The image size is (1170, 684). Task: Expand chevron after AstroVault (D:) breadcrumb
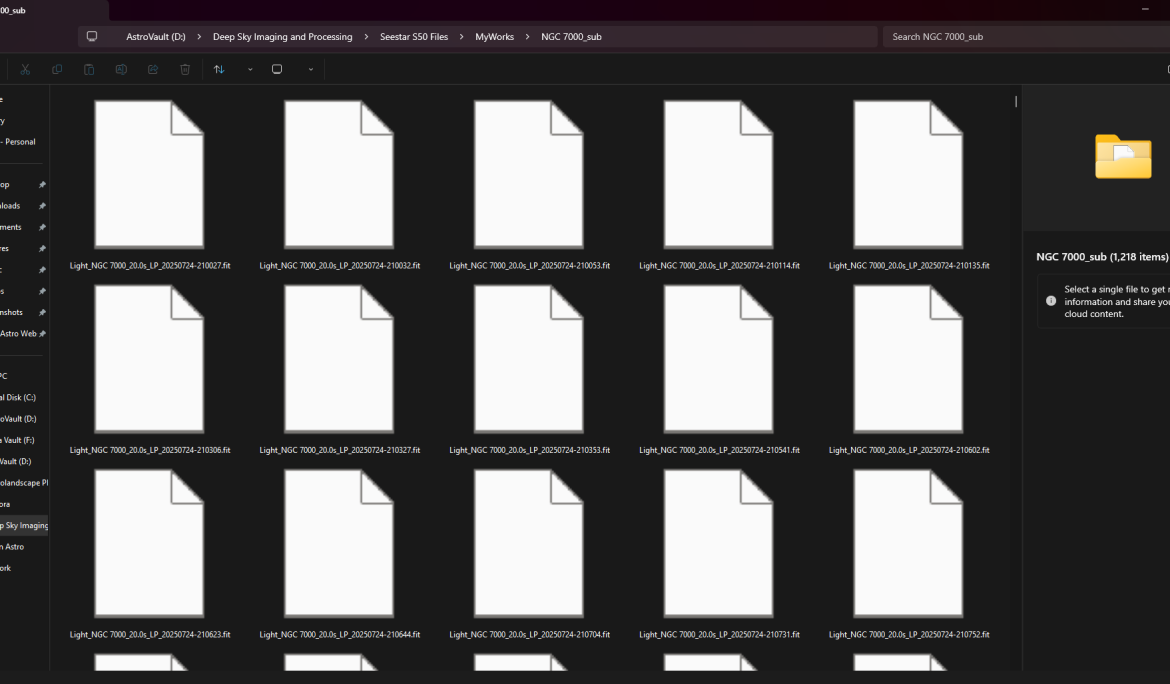[199, 37]
